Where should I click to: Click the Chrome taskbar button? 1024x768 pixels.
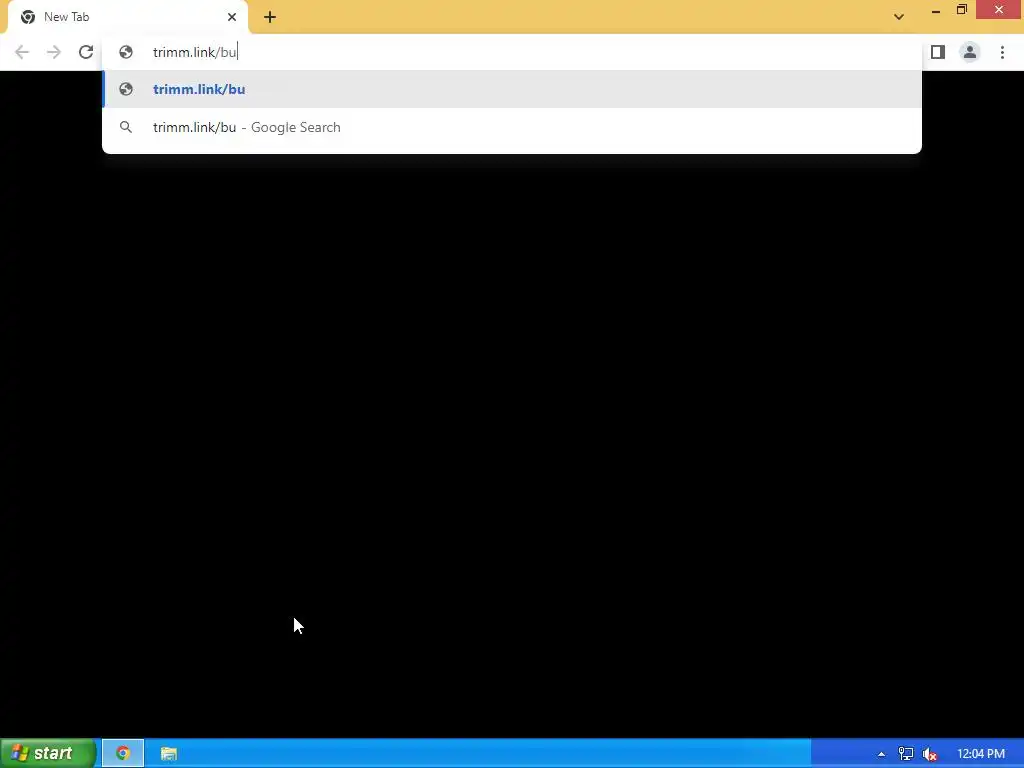tap(123, 754)
